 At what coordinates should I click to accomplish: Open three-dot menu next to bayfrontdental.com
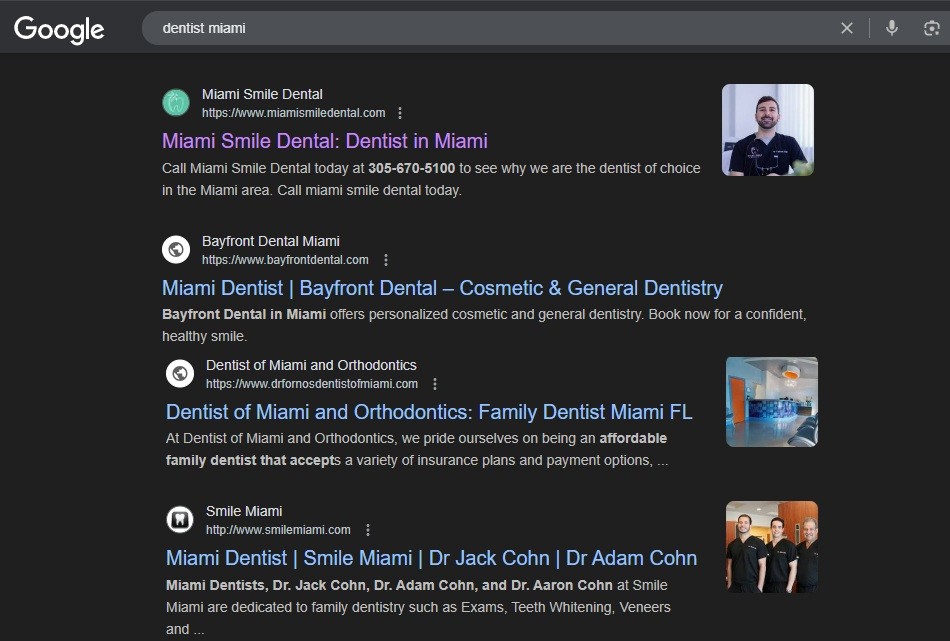tap(386, 260)
